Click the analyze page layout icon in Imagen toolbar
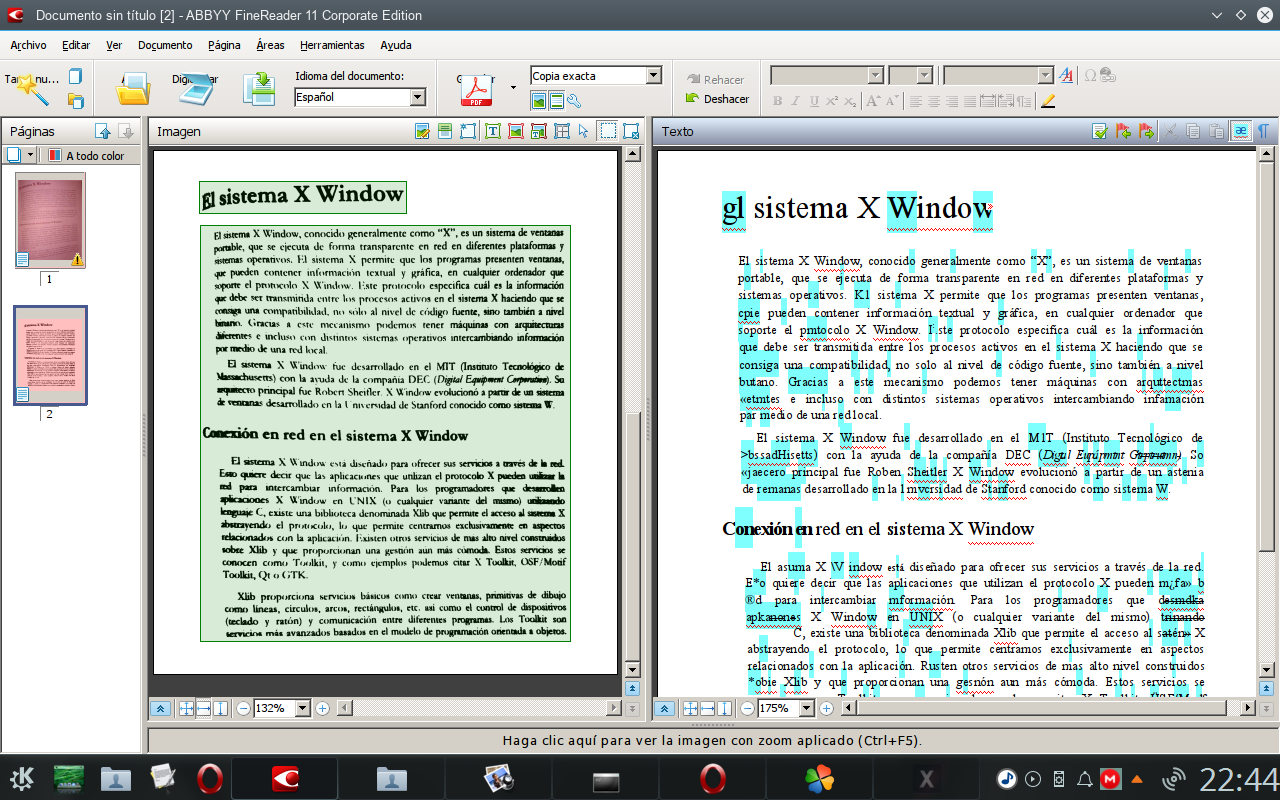The width and height of the screenshot is (1280, 800). coord(468,131)
